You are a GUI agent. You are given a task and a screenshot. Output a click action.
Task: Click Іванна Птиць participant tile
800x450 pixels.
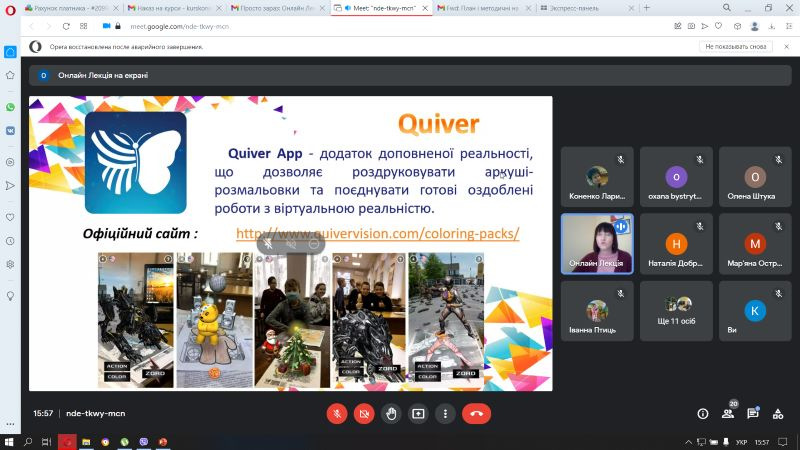point(597,311)
